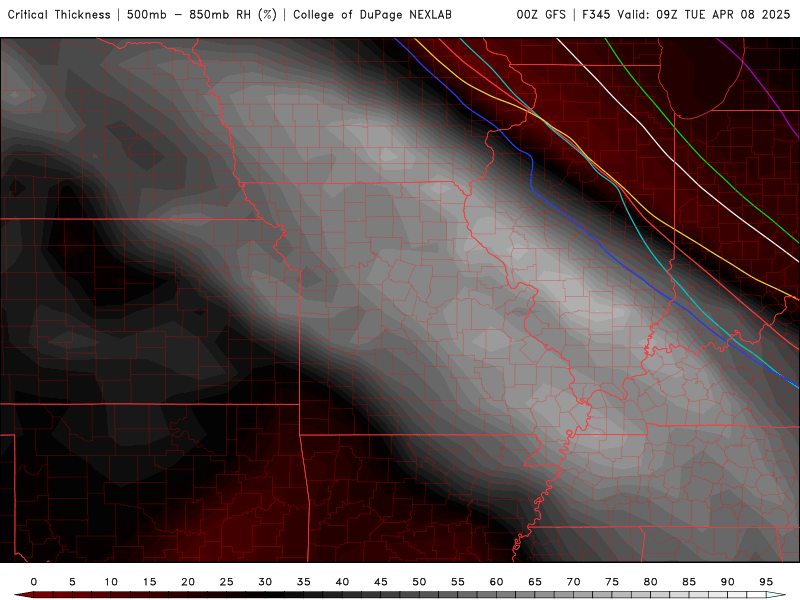The height and width of the screenshot is (600, 800).
Task: Click the 40 value on the color scale
Action: (342, 582)
